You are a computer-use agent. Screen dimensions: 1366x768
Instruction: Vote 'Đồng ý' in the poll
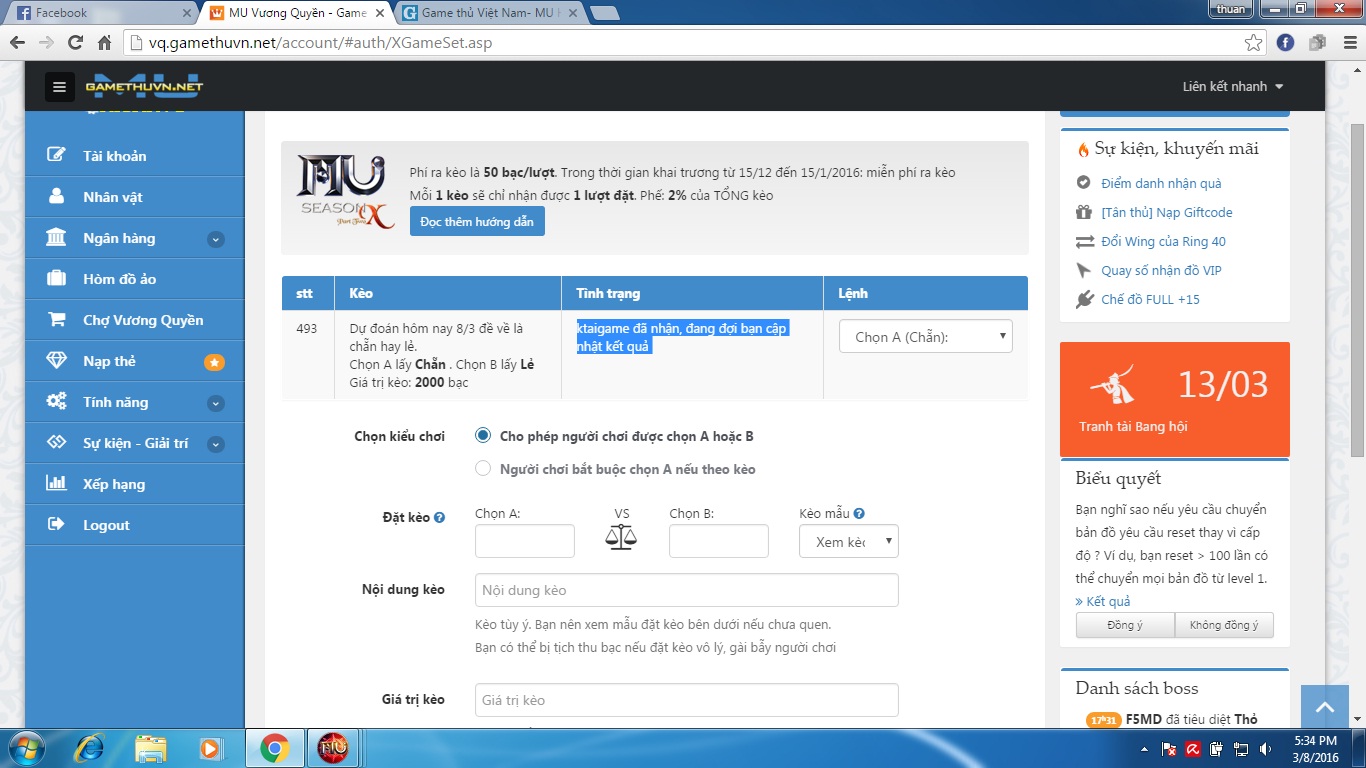coord(1125,625)
